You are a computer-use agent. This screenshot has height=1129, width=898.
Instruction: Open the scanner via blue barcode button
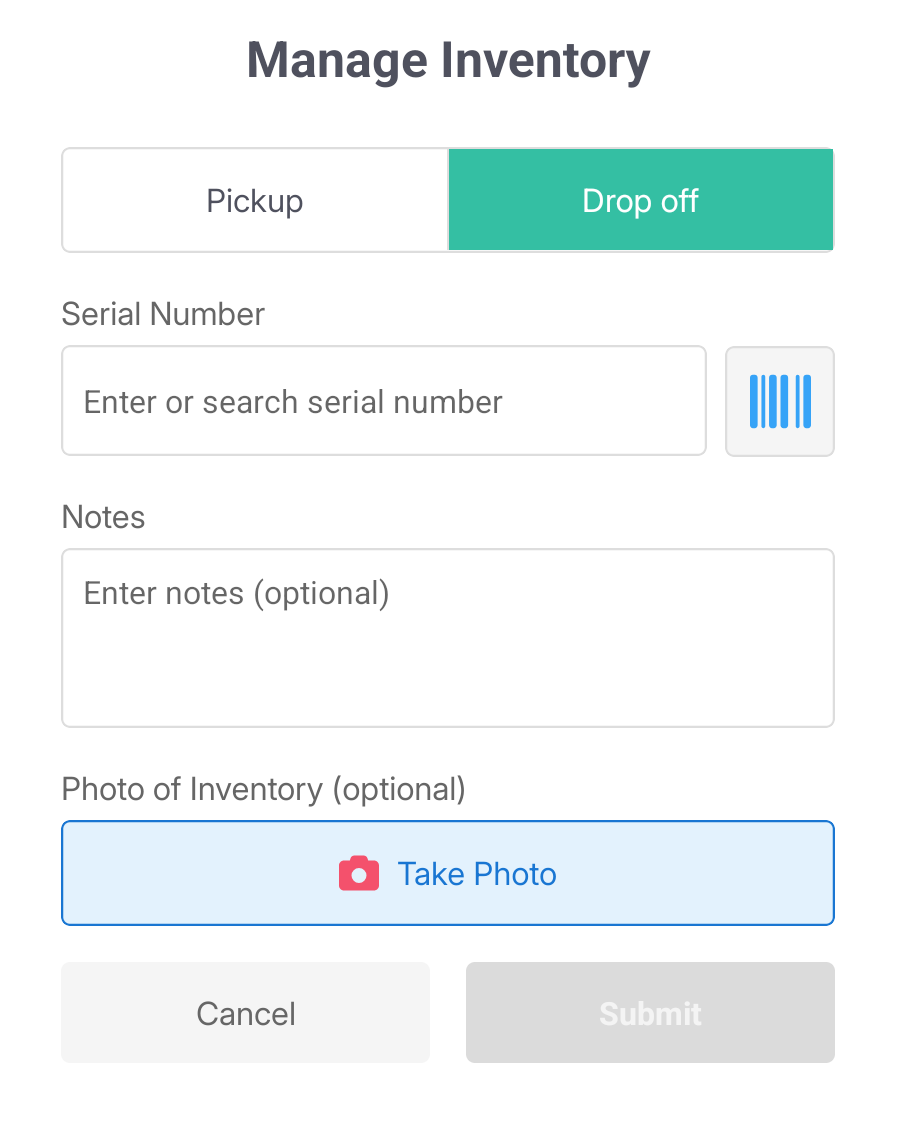click(x=779, y=401)
